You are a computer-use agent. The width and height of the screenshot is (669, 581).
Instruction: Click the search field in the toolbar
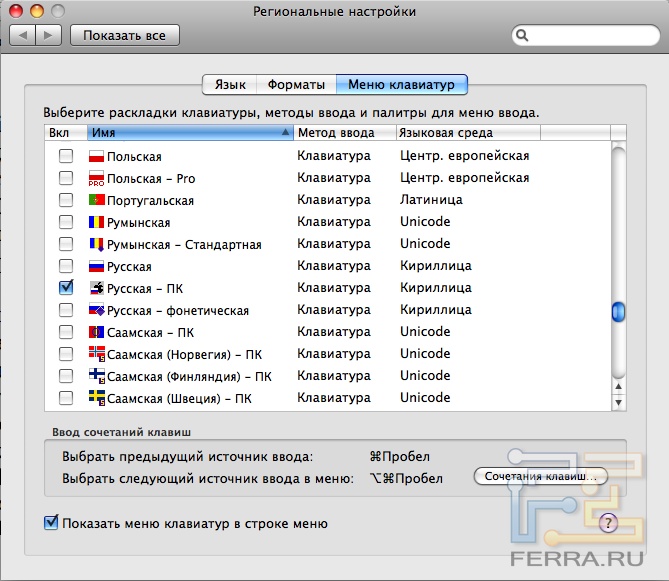pyautogui.click(x=585, y=36)
